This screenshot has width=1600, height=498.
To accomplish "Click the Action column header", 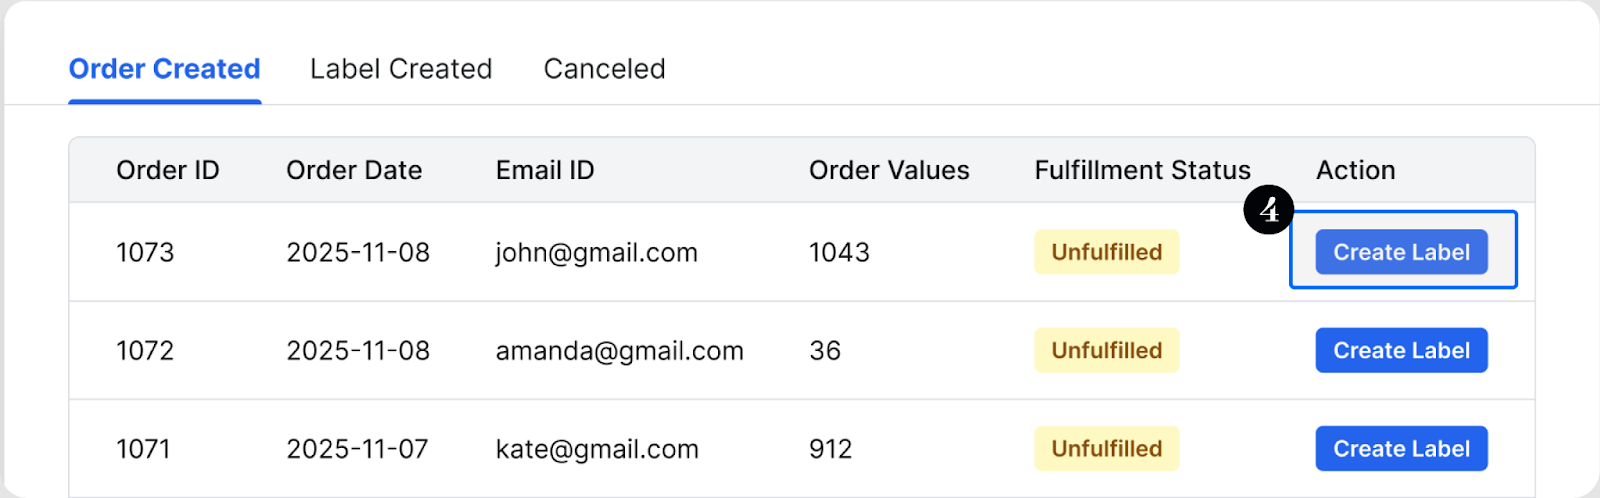I will 1355,170.
